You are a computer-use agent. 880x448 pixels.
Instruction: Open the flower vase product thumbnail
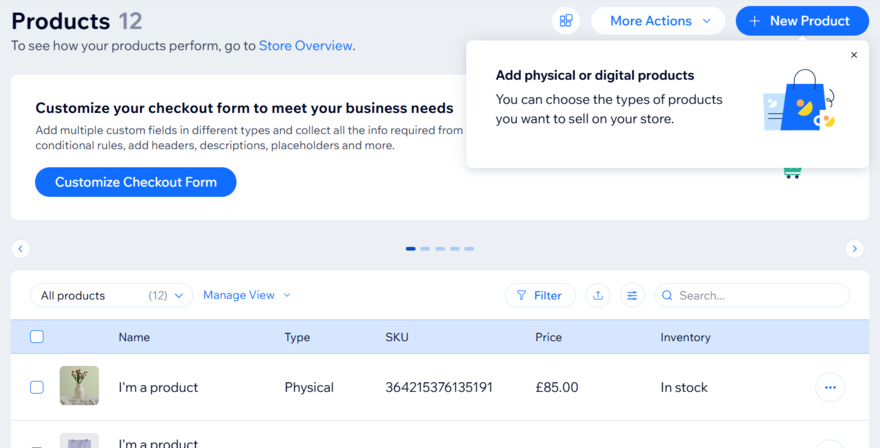79,386
